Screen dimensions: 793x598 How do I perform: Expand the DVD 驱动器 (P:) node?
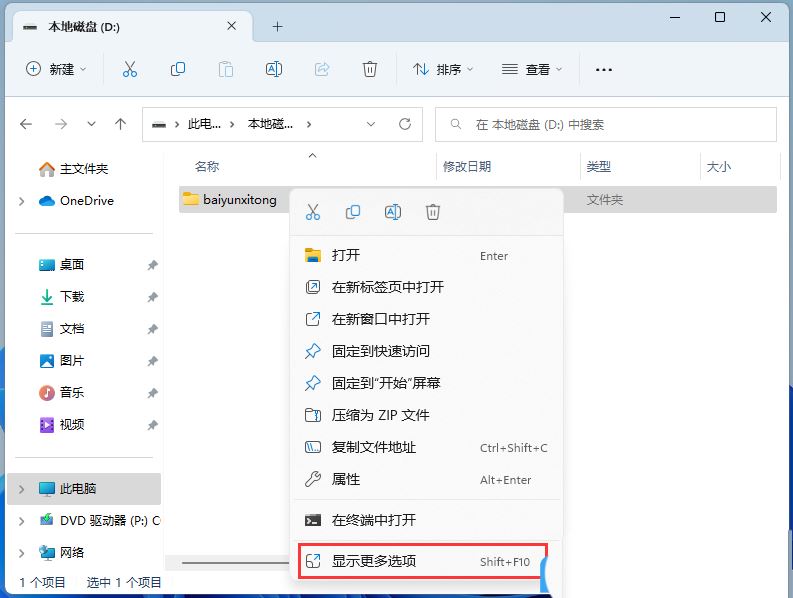click(22, 521)
